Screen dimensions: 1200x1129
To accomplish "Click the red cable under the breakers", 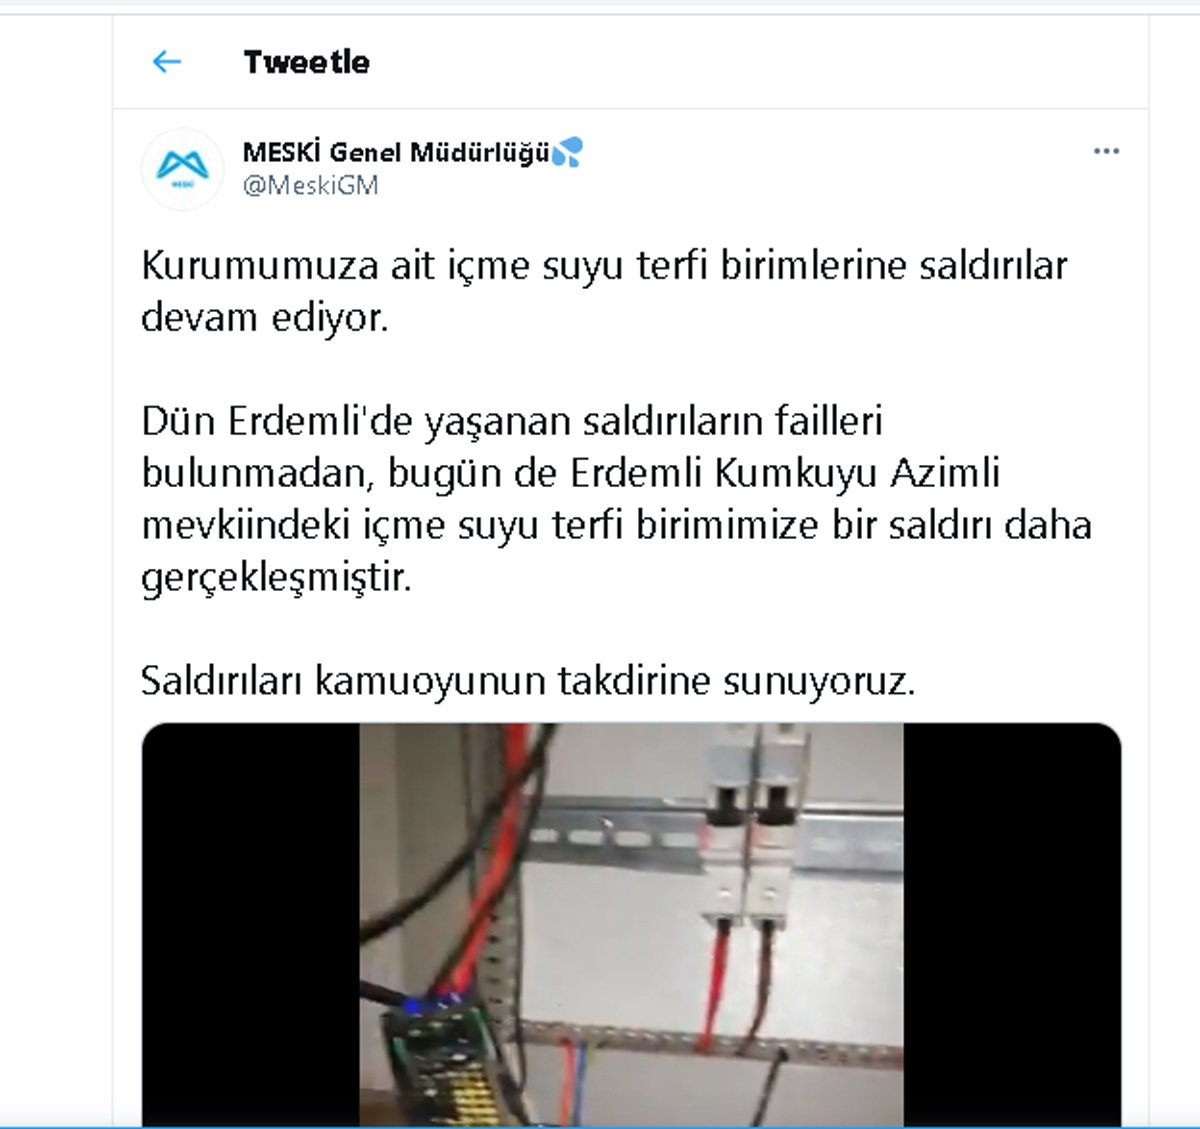I will click(716, 980).
